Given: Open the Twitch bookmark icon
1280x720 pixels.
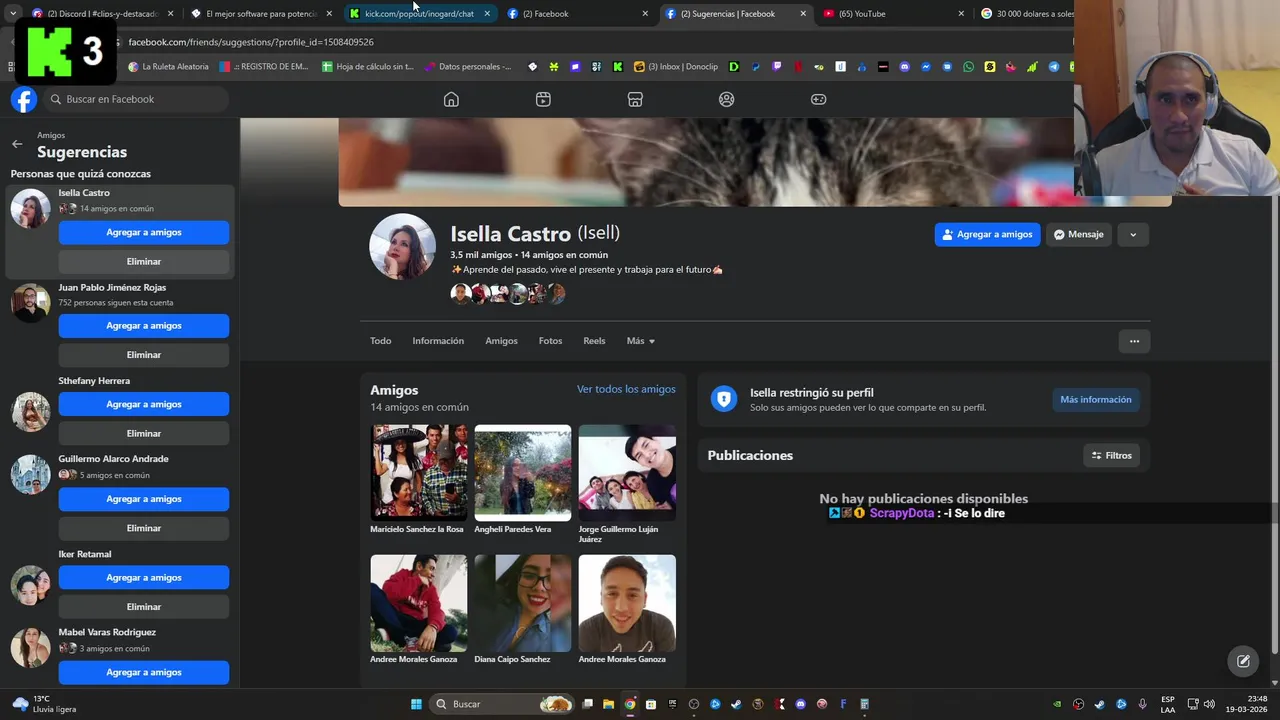Looking at the screenshot, I should pyautogui.click(x=776, y=67).
